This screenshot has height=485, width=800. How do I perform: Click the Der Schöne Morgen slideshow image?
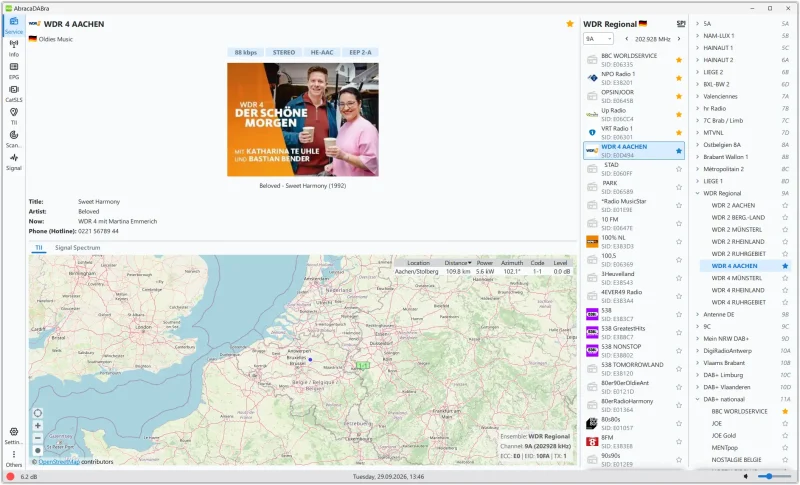[303, 119]
